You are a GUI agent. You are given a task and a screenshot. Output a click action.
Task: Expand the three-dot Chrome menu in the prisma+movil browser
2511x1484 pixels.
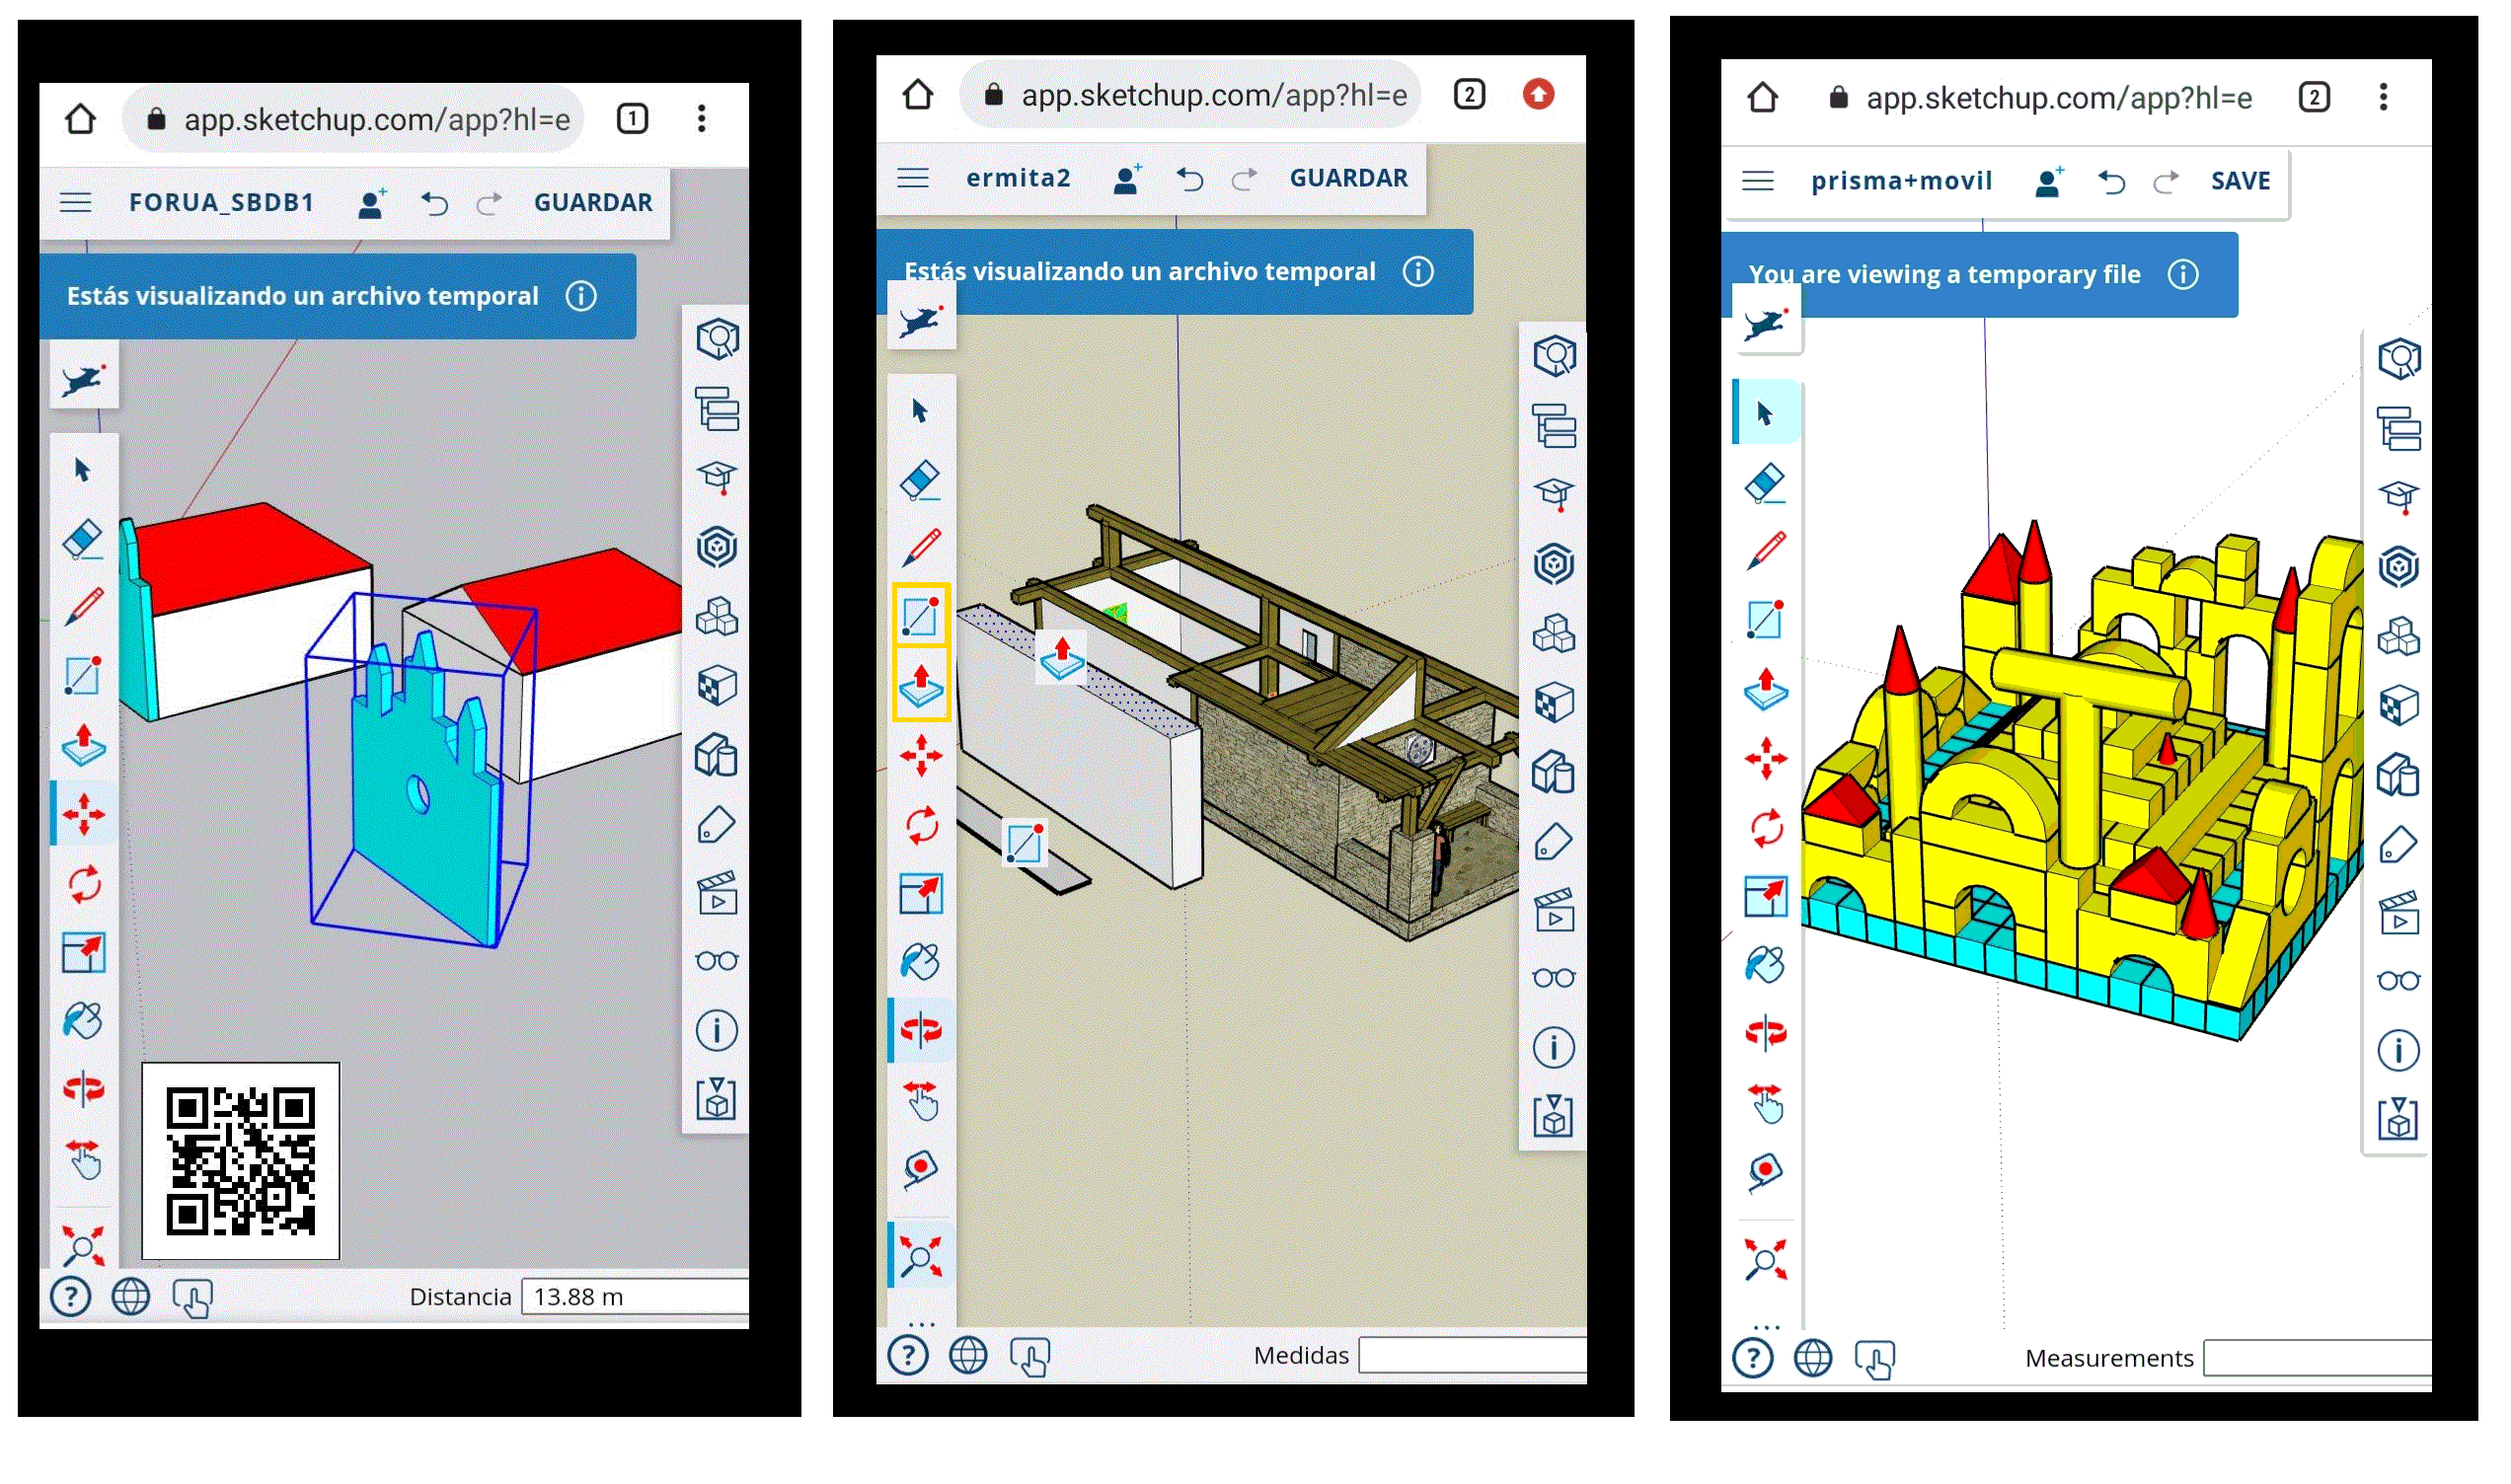coord(2385,97)
